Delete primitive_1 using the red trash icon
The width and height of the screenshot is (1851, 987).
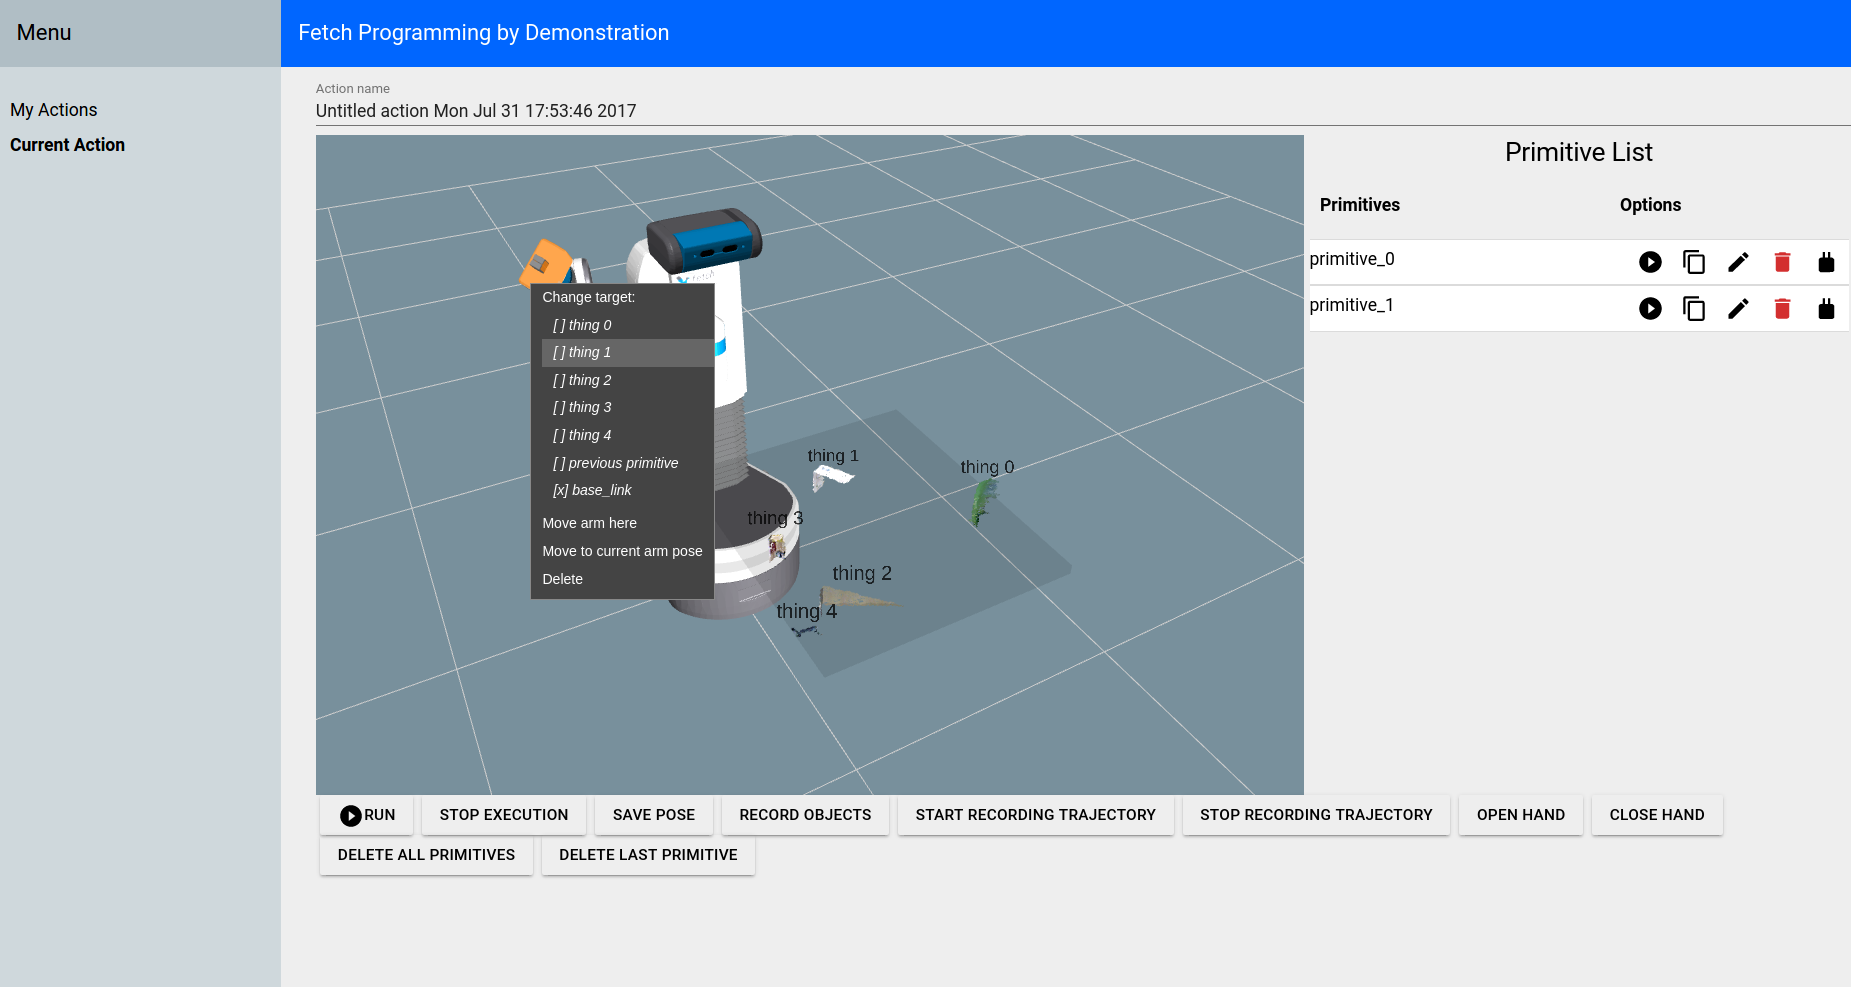pyautogui.click(x=1782, y=308)
